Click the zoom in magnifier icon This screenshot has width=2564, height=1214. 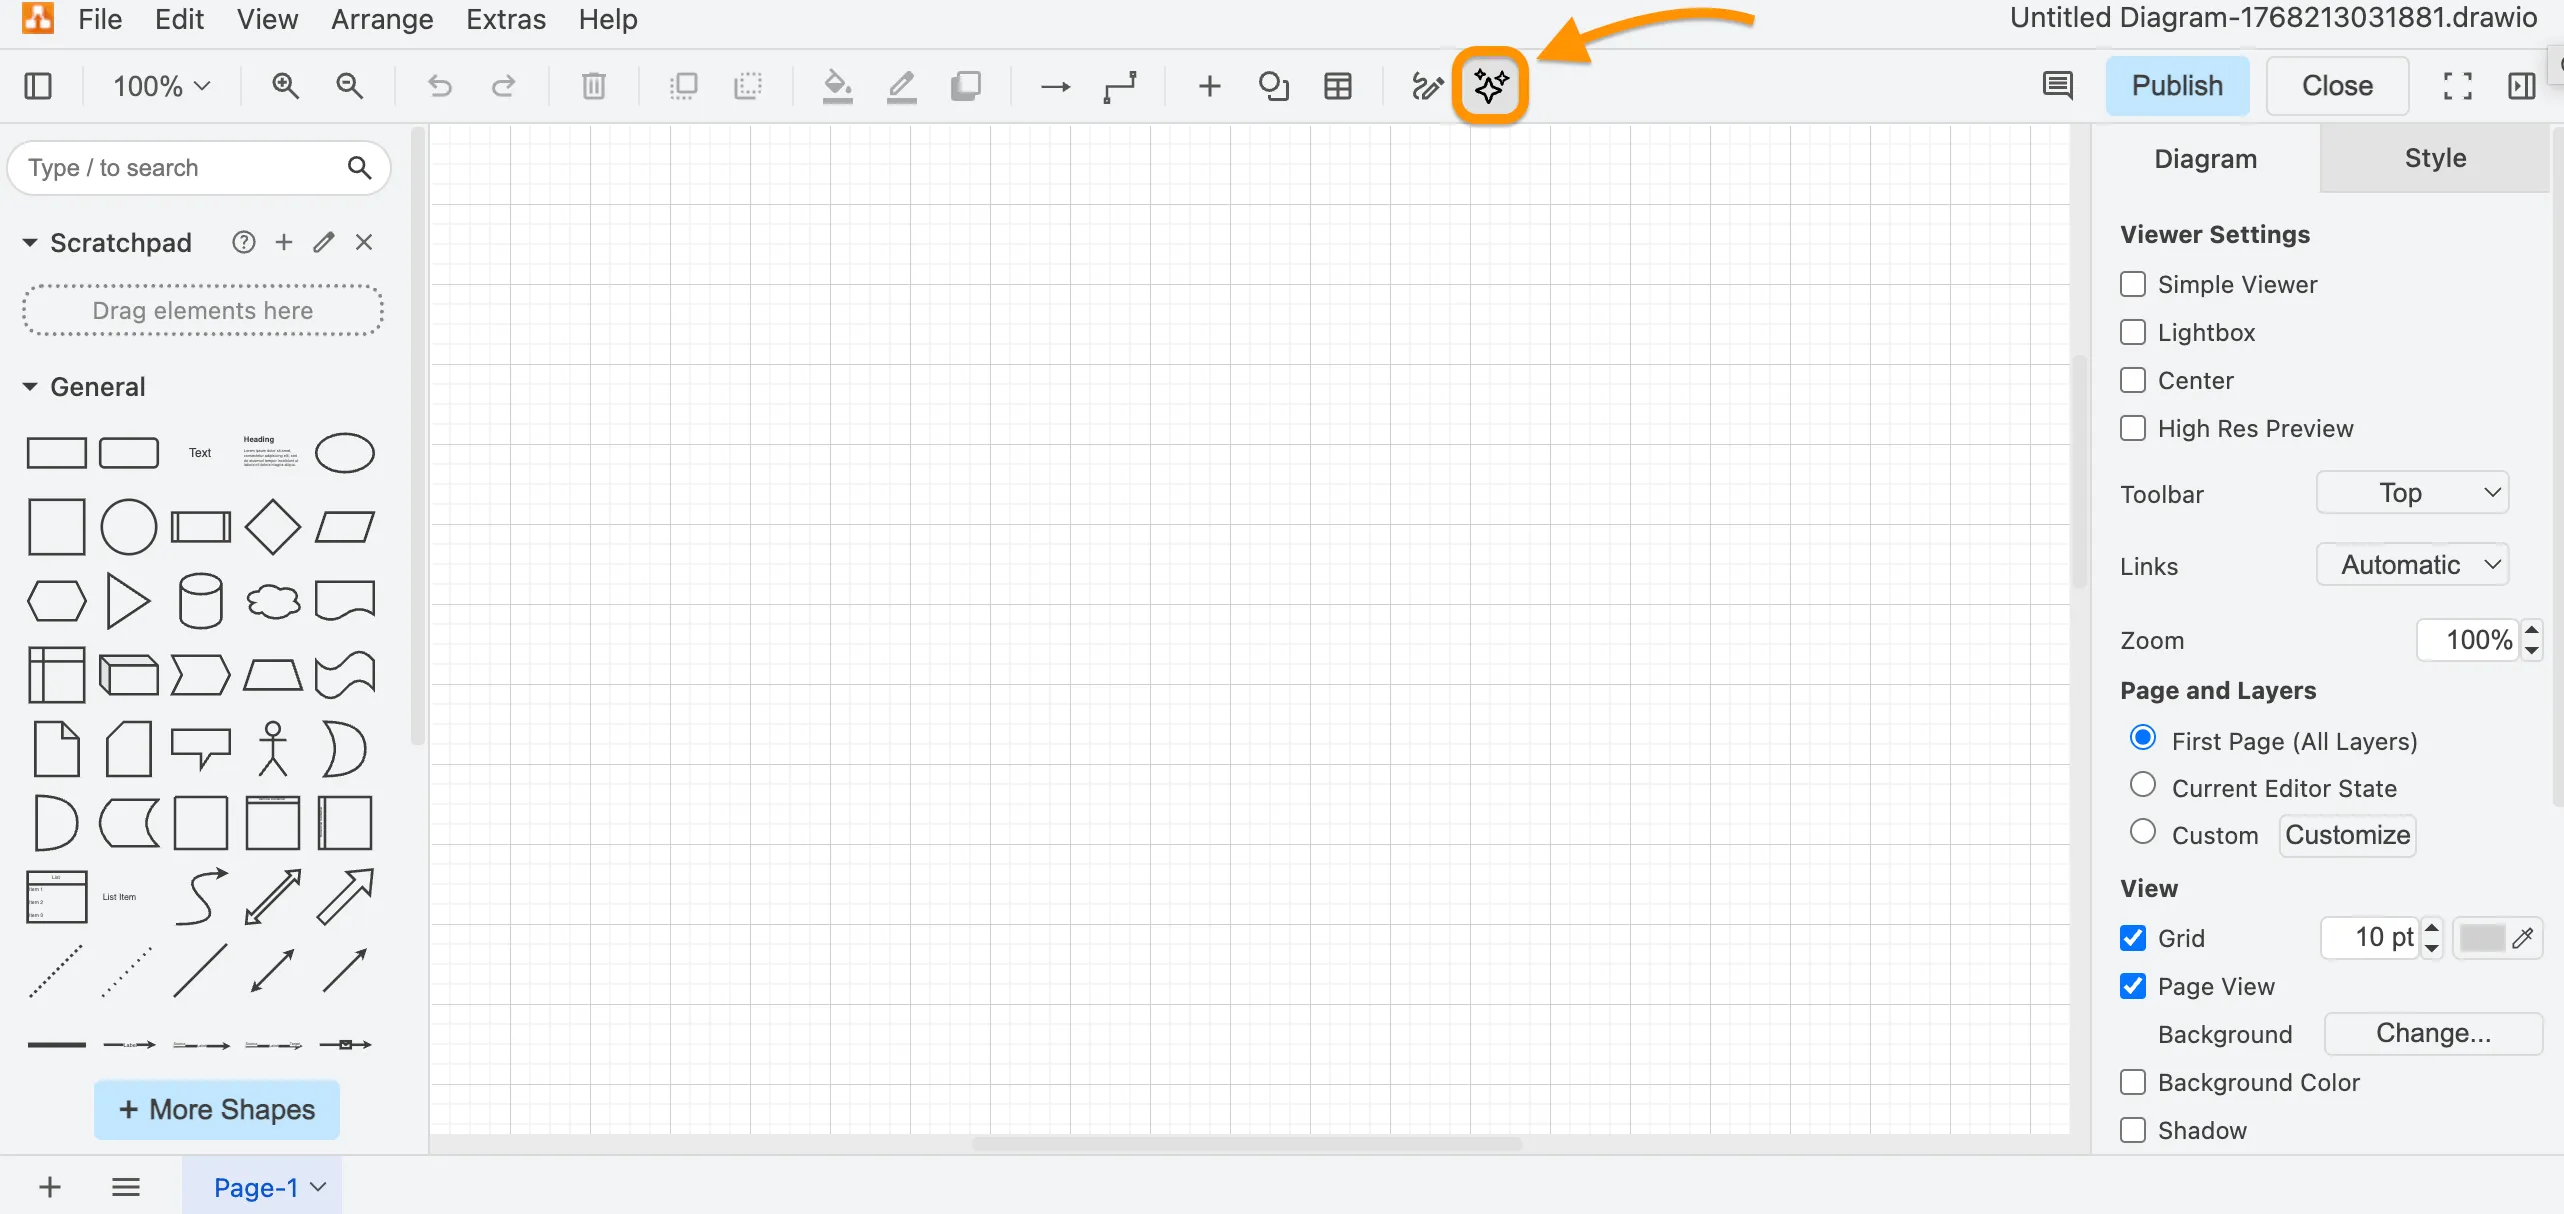coord(285,86)
